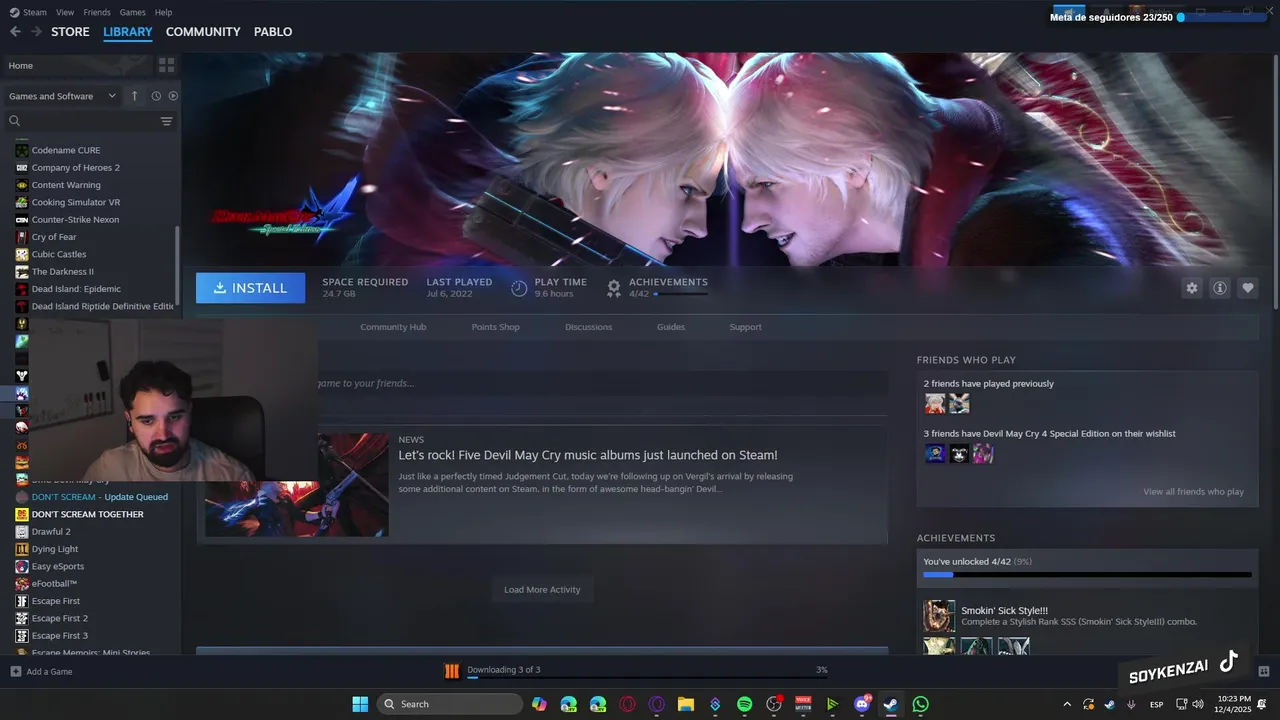The height and width of the screenshot is (720, 1280).
Task: Select Easy eSports entry
Action: pos(58,566)
